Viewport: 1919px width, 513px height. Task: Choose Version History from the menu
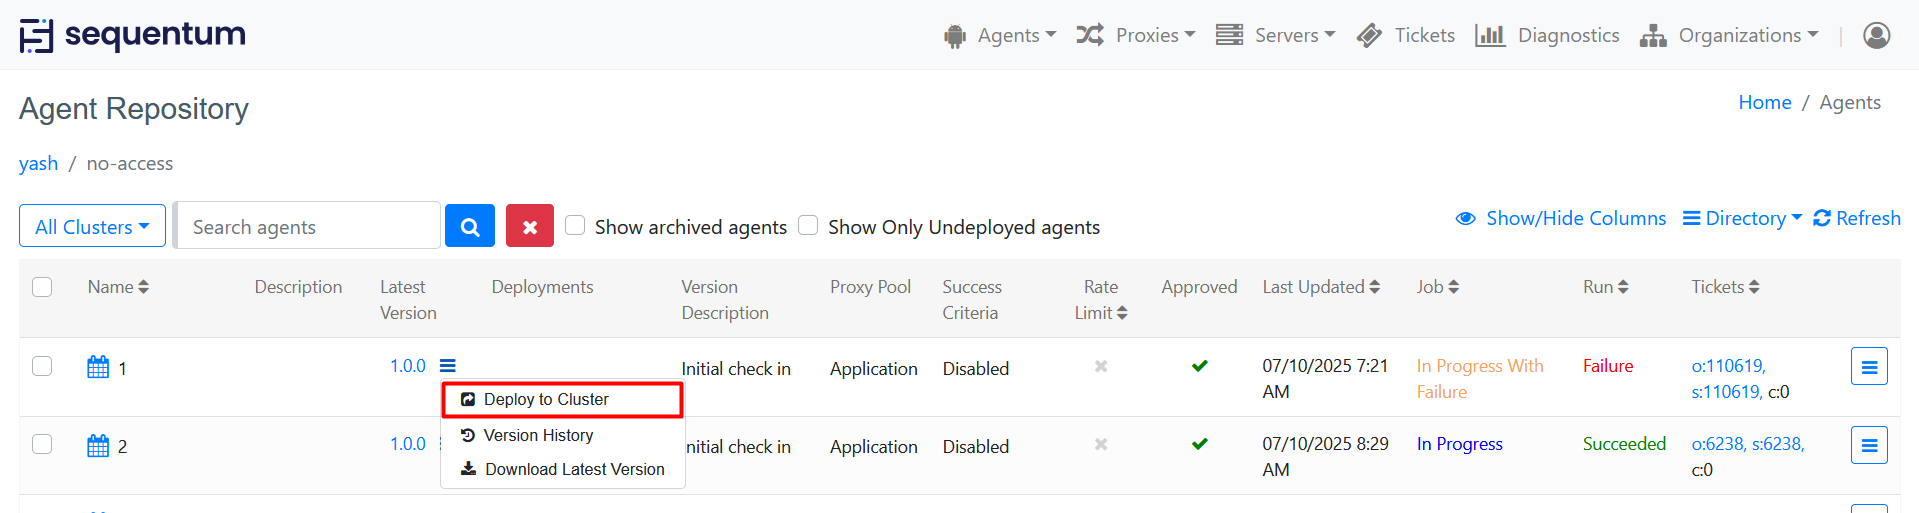[538, 435]
